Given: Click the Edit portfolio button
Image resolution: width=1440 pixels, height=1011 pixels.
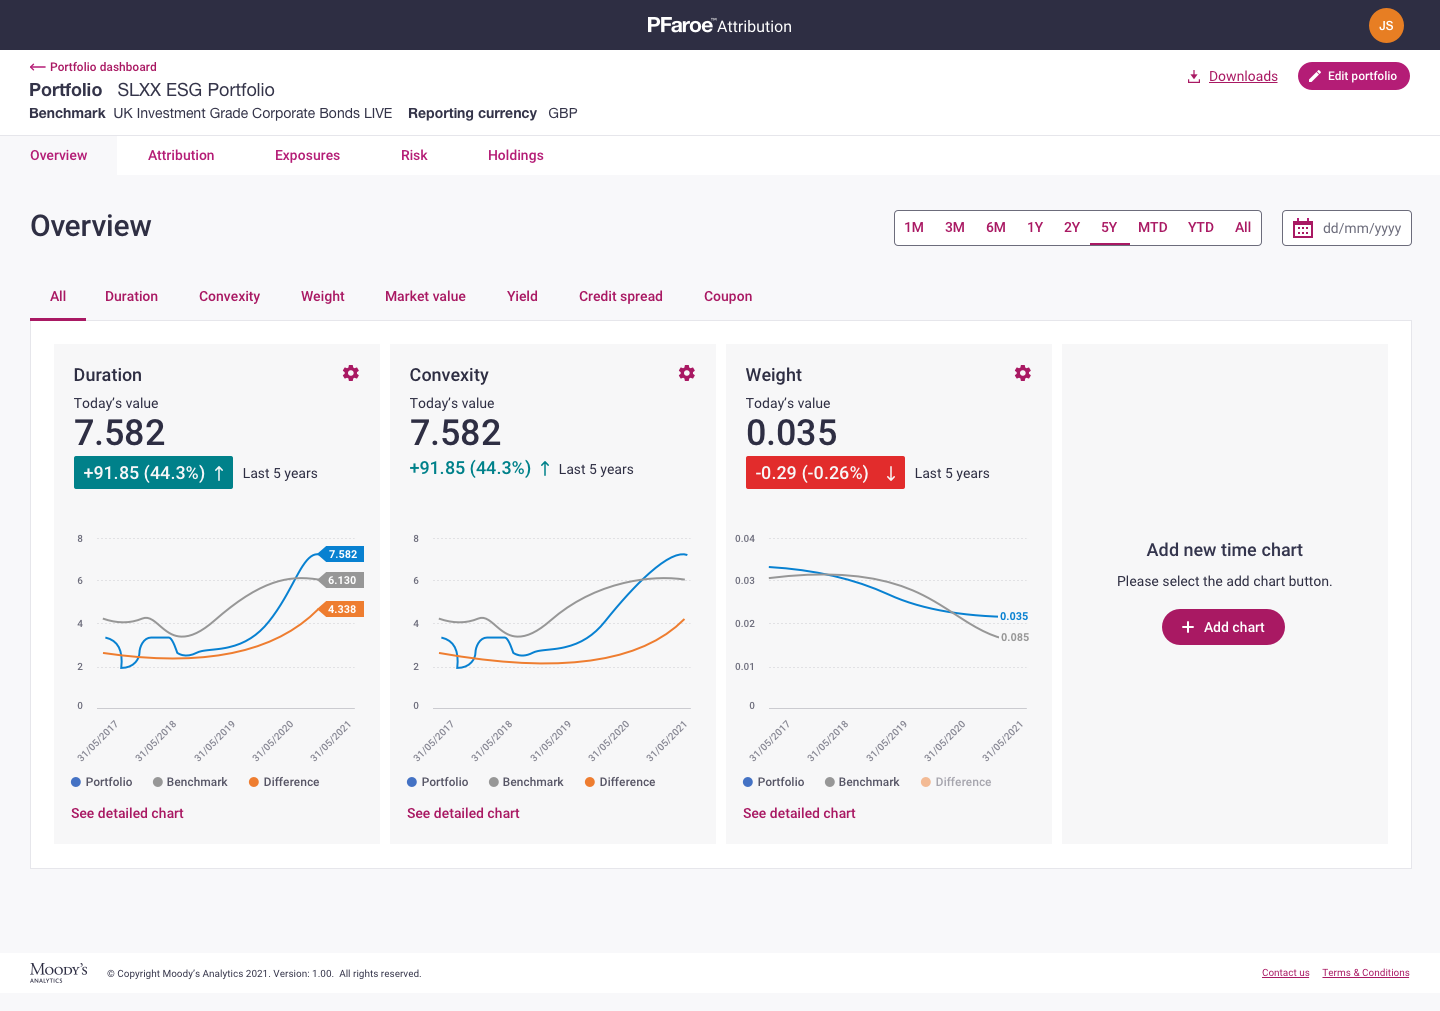Looking at the screenshot, I should coord(1354,76).
